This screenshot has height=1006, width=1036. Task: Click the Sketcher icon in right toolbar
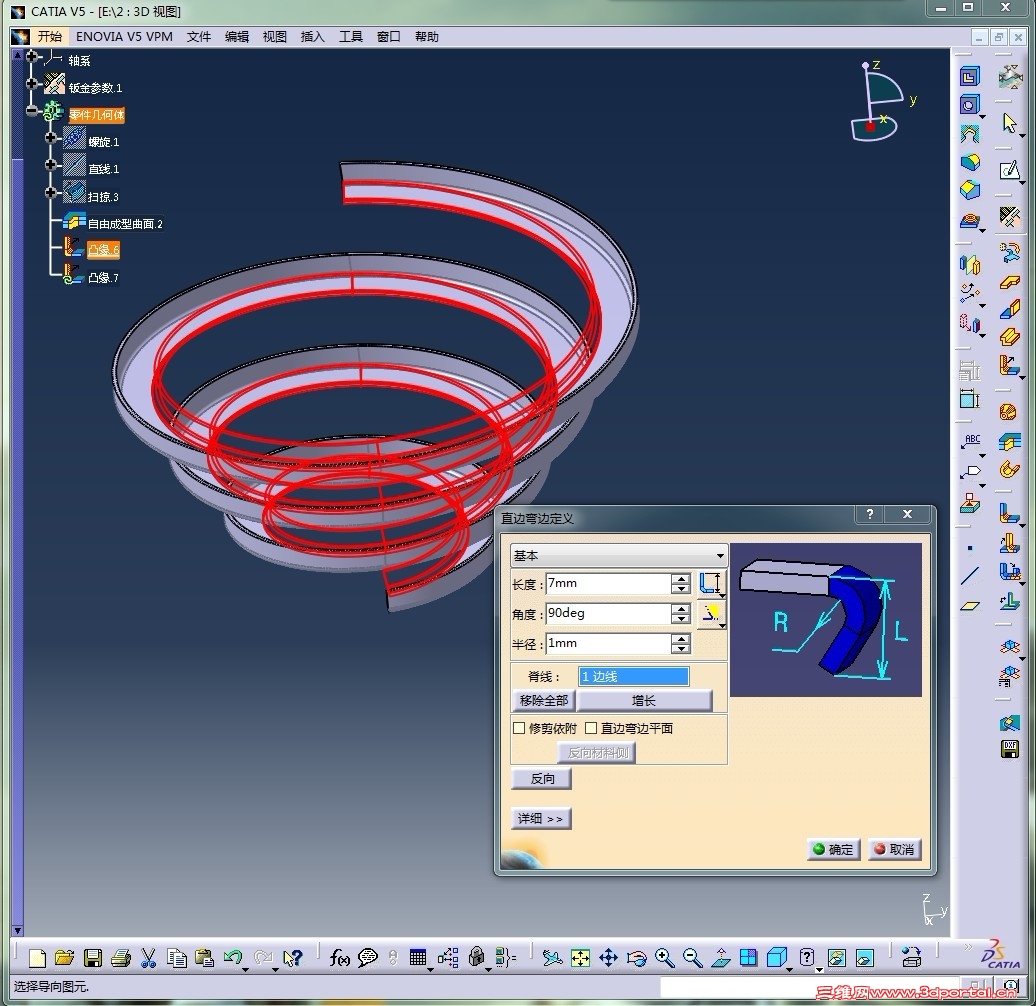pyautogui.click(x=1009, y=170)
